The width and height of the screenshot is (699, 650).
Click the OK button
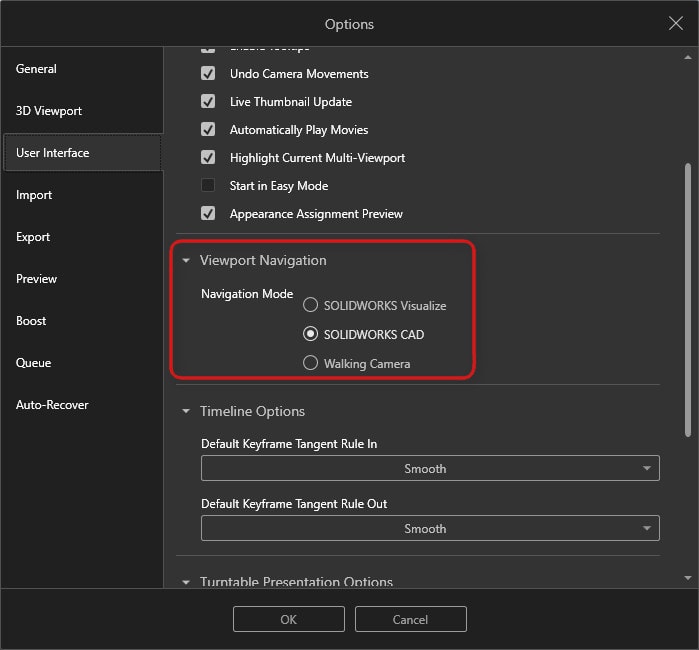click(x=288, y=620)
